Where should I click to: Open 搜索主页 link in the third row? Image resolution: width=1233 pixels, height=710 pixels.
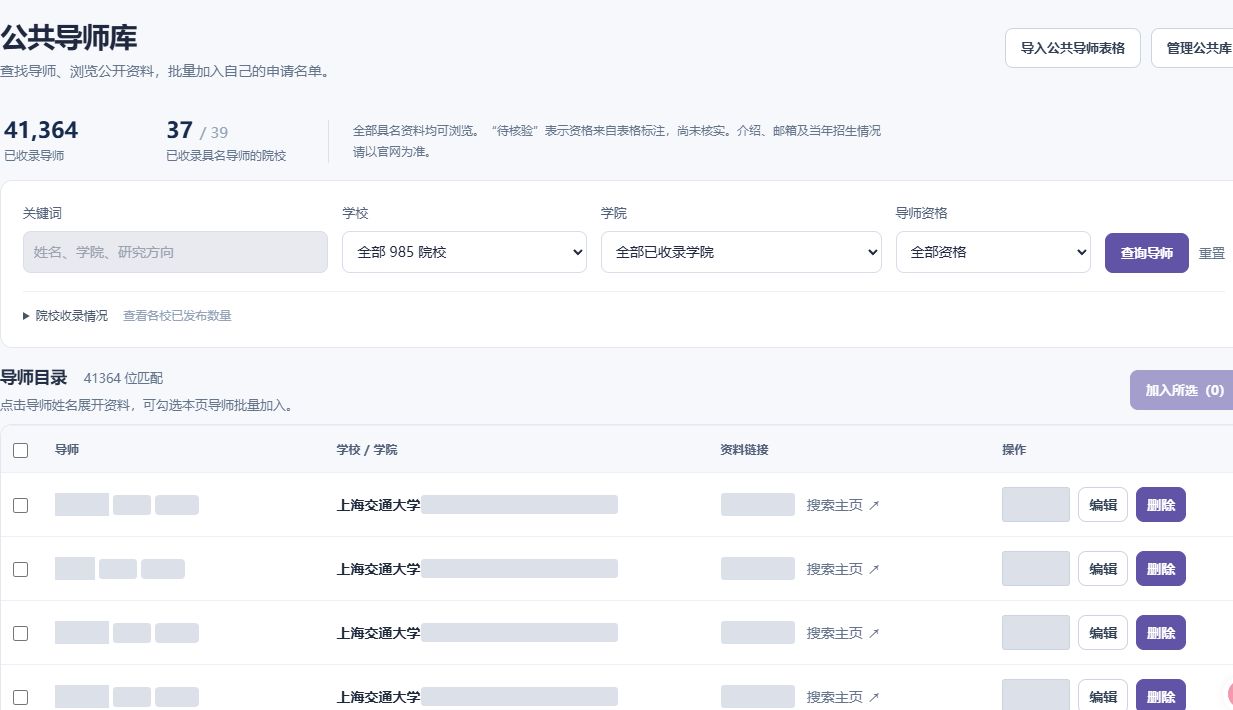point(843,633)
